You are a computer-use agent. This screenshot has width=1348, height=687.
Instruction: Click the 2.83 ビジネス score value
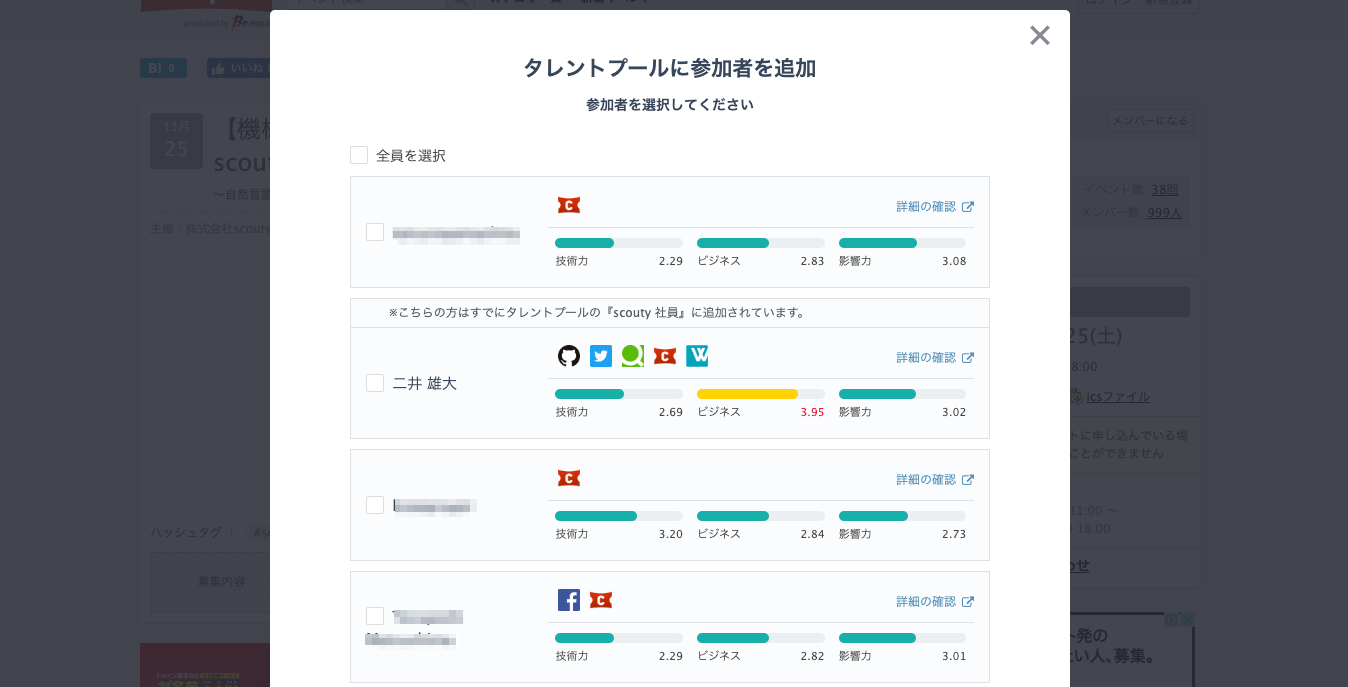(x=812, y=261)
